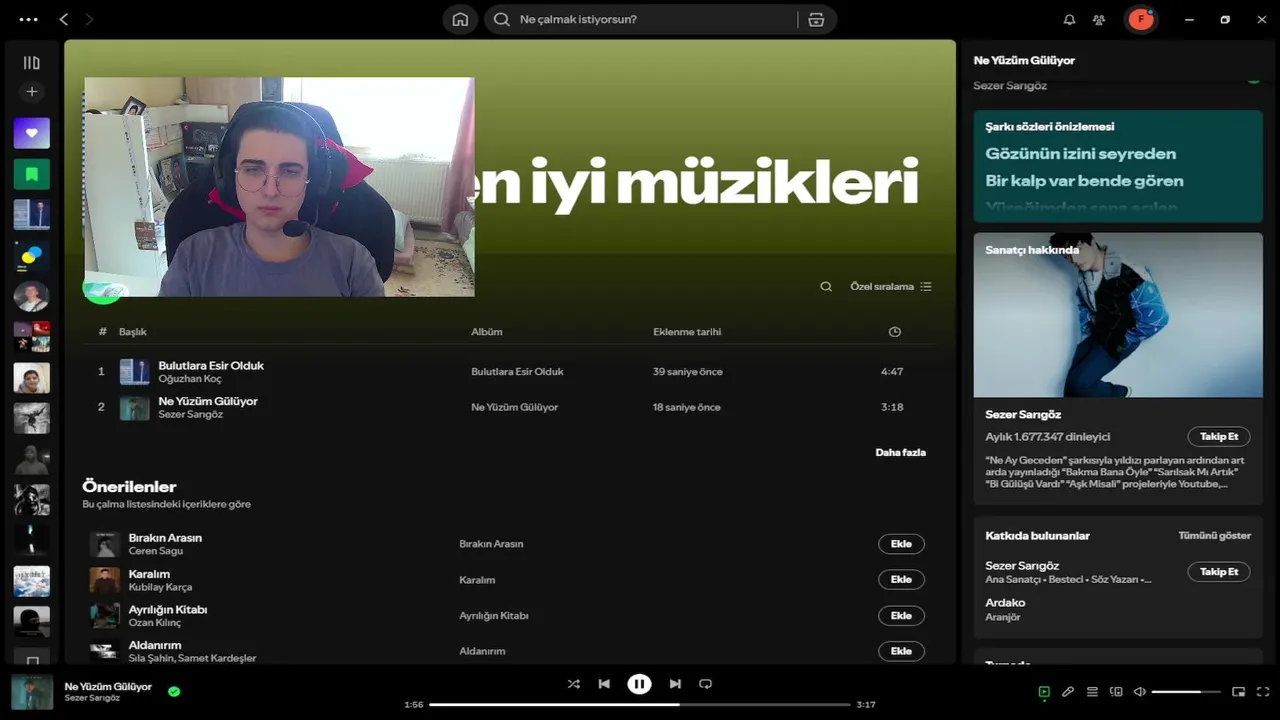
Task: Open artist 'Kubilay Karça' link
Action: point(160,587)
